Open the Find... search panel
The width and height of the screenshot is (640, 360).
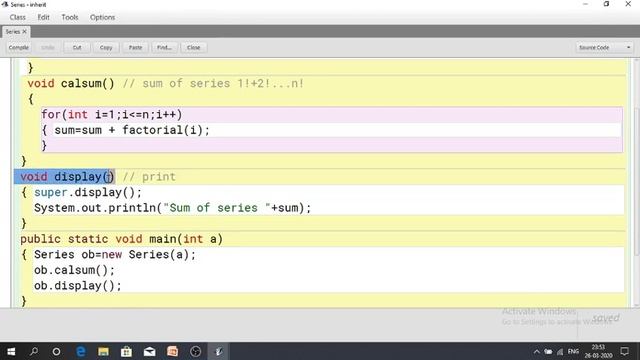[164, 47]
